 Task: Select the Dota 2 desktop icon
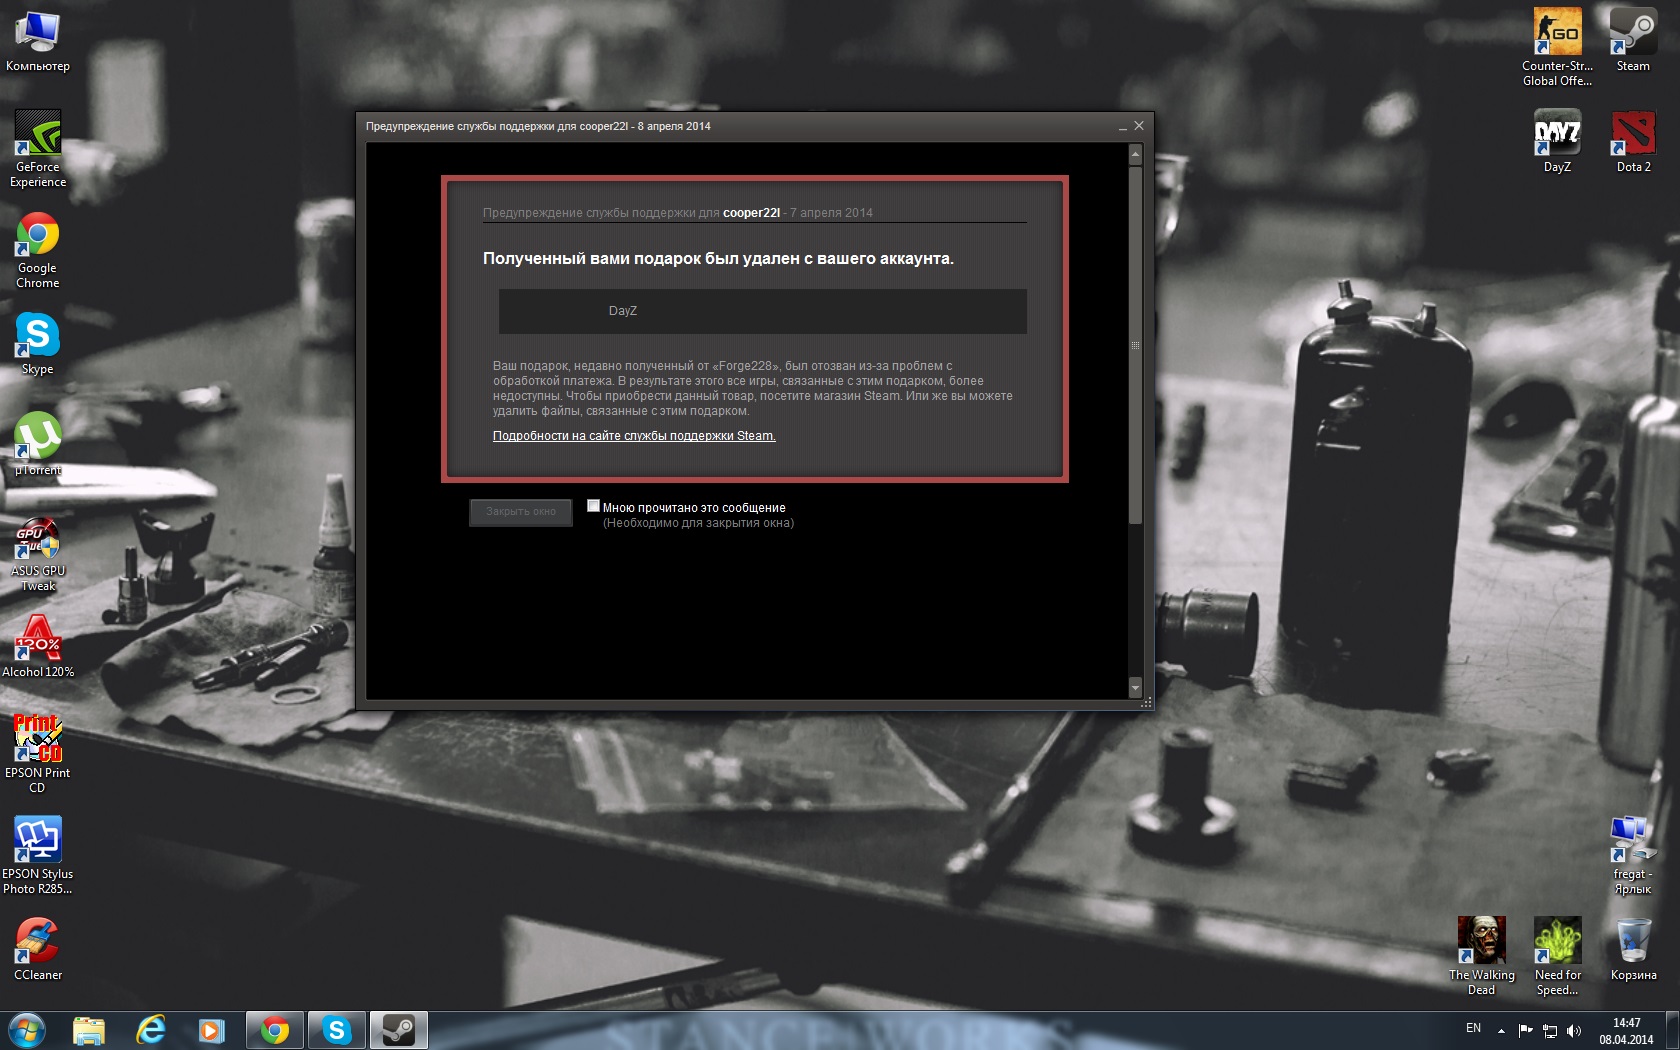[x=1633, y=141]
